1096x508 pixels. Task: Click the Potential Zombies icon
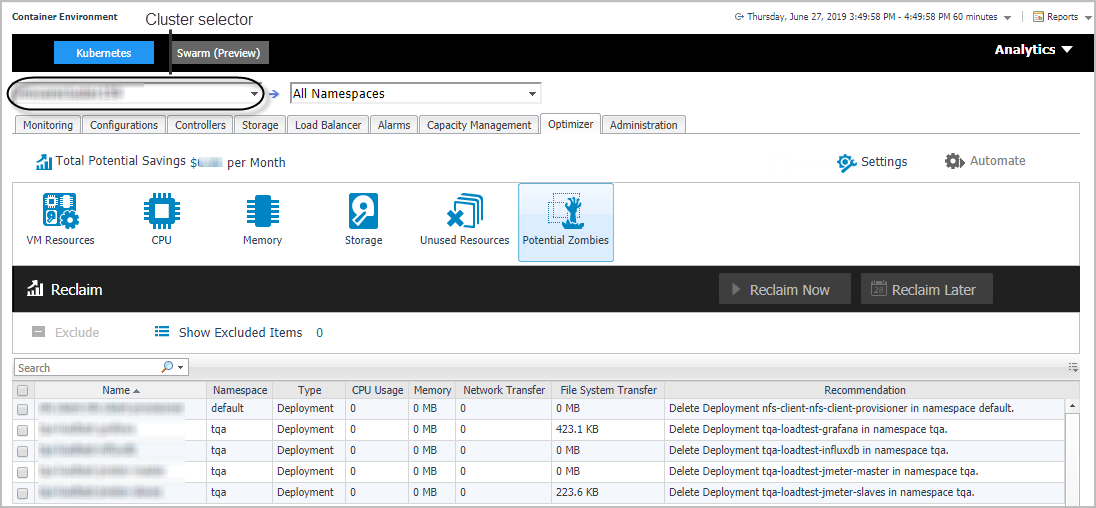point(565,212)
